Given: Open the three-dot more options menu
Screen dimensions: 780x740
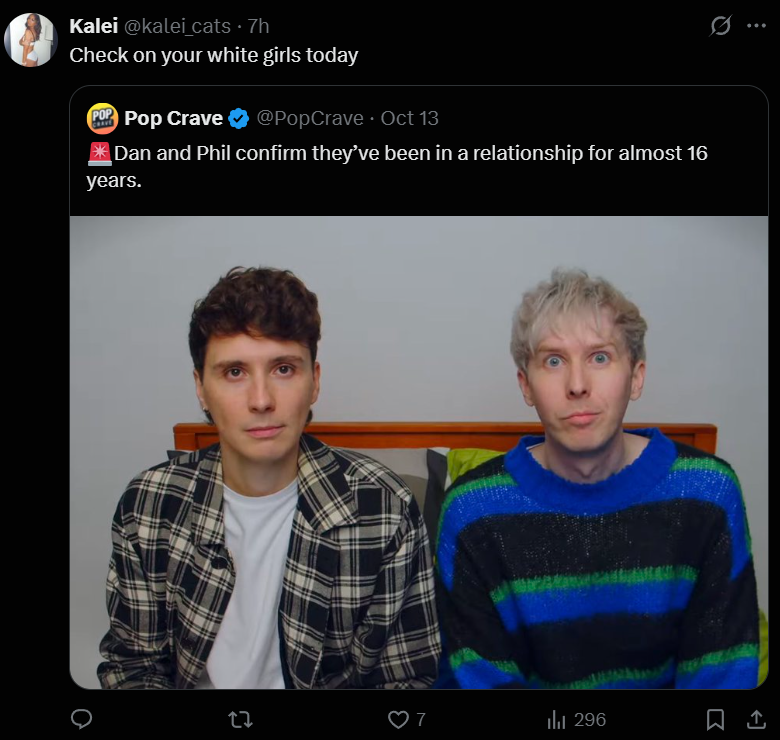Looking at the screenshot, I should tap(756, 26).
